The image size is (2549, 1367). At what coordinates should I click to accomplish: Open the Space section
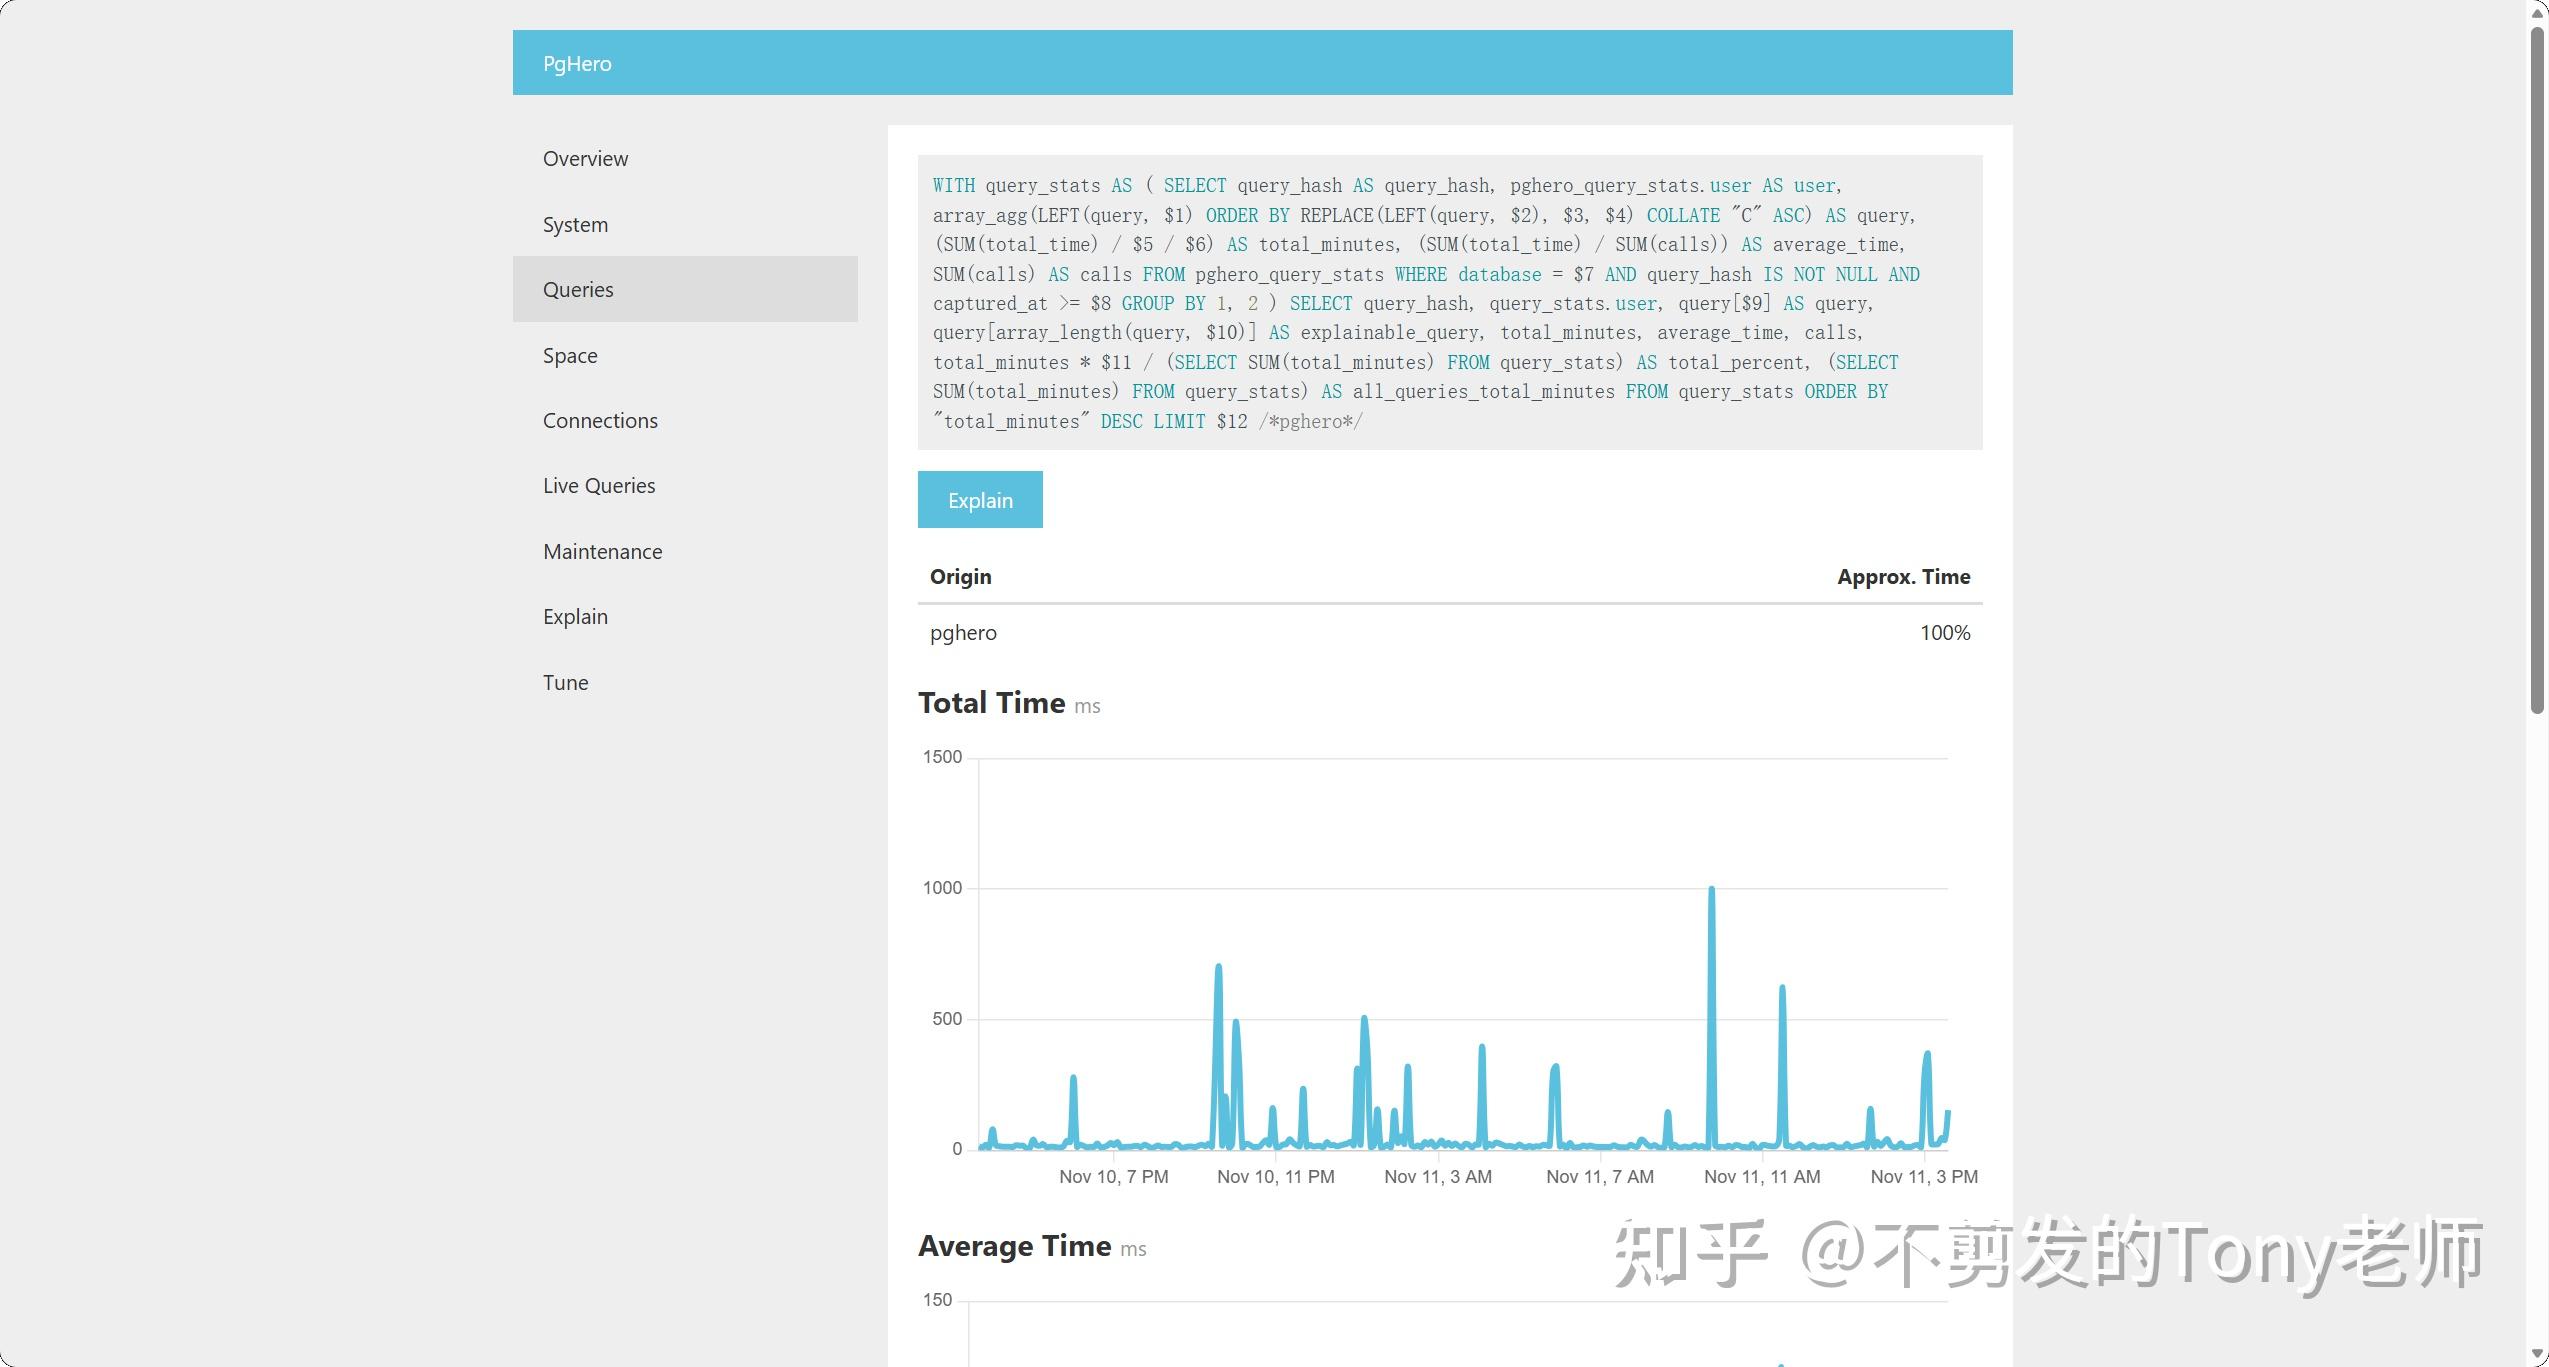[x=685, y=355]
